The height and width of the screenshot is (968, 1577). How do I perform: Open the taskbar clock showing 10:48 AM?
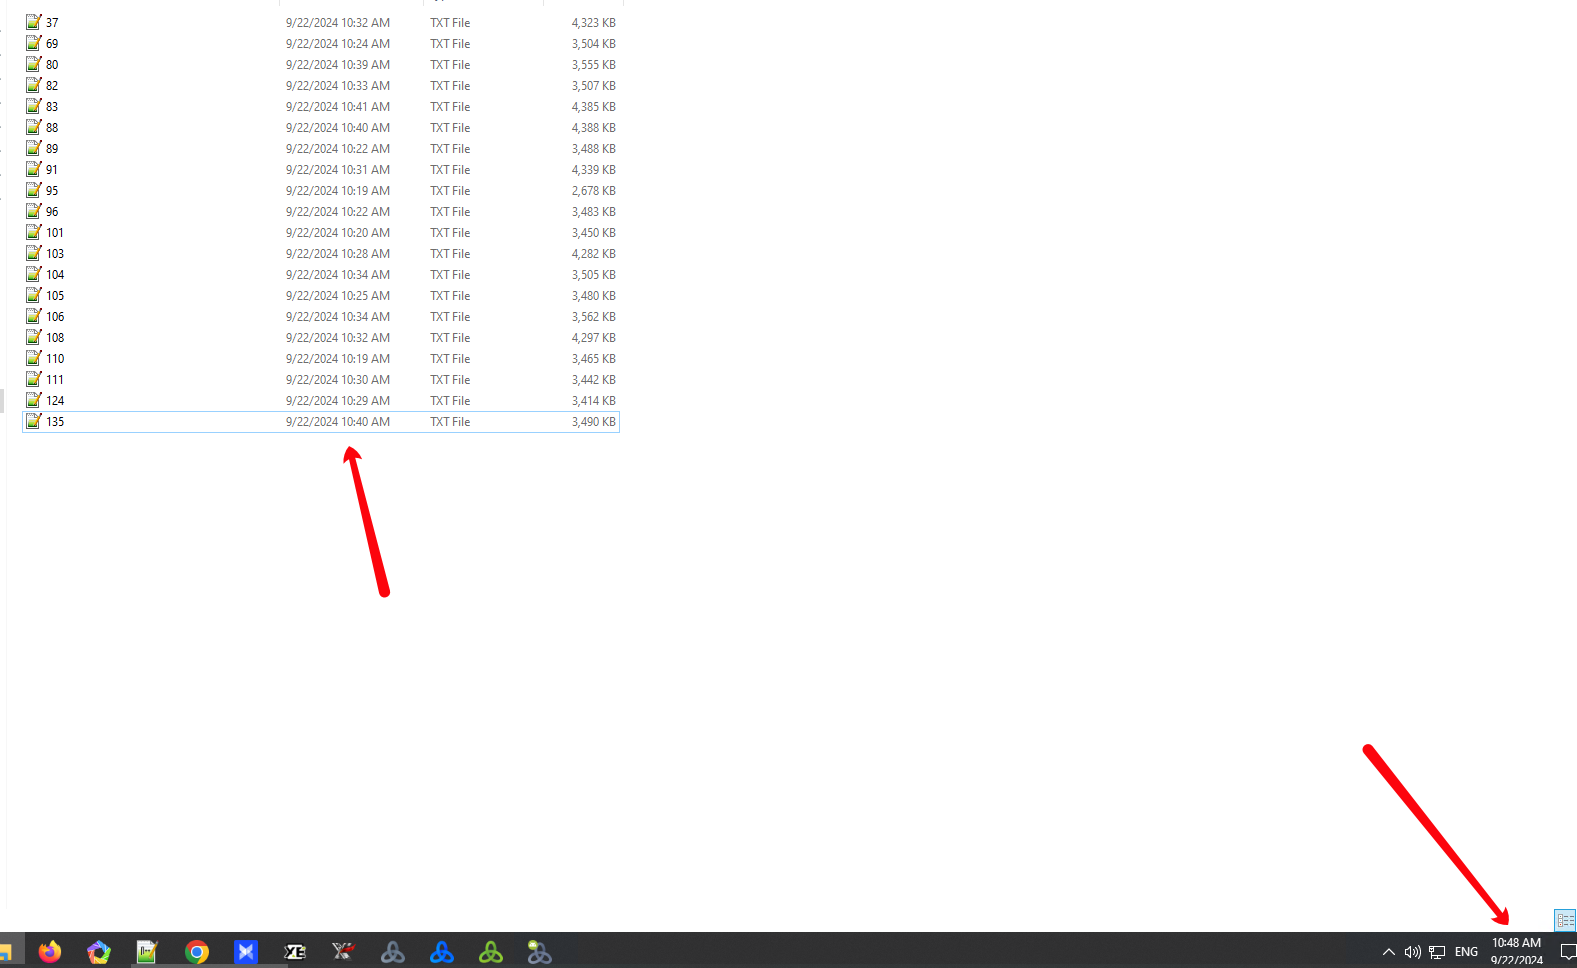(1516, 951)
